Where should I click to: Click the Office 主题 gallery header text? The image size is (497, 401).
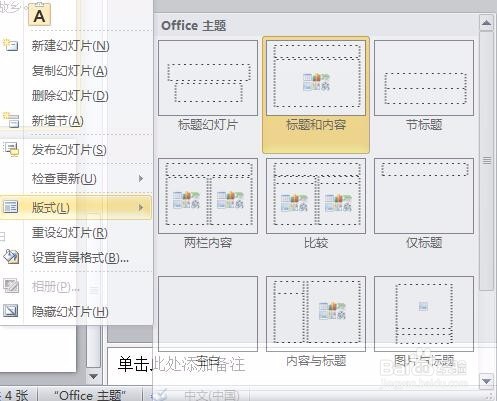click(194, 26)
